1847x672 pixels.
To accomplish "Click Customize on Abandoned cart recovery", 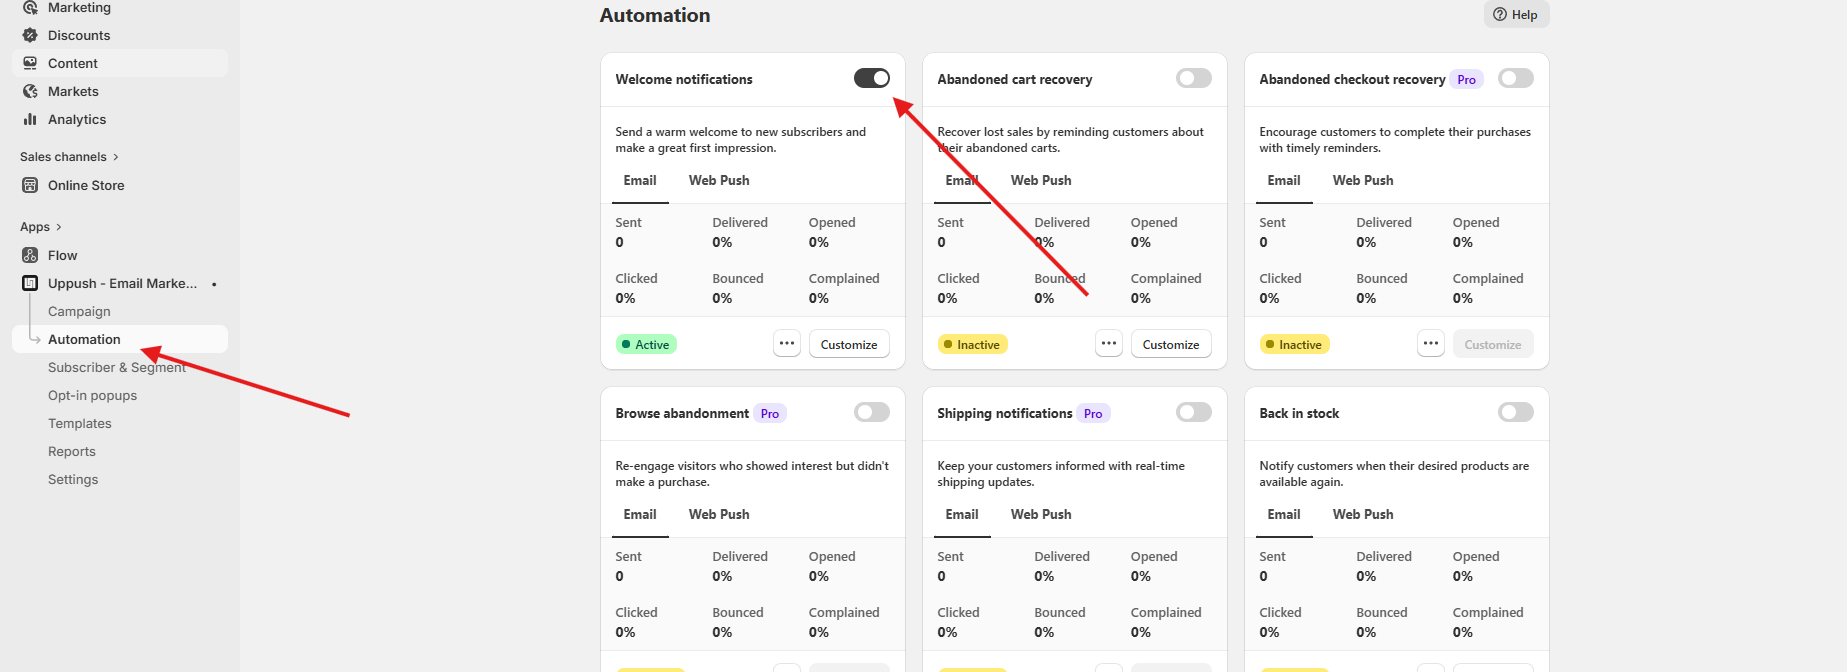I will [x=1170, y=344].
